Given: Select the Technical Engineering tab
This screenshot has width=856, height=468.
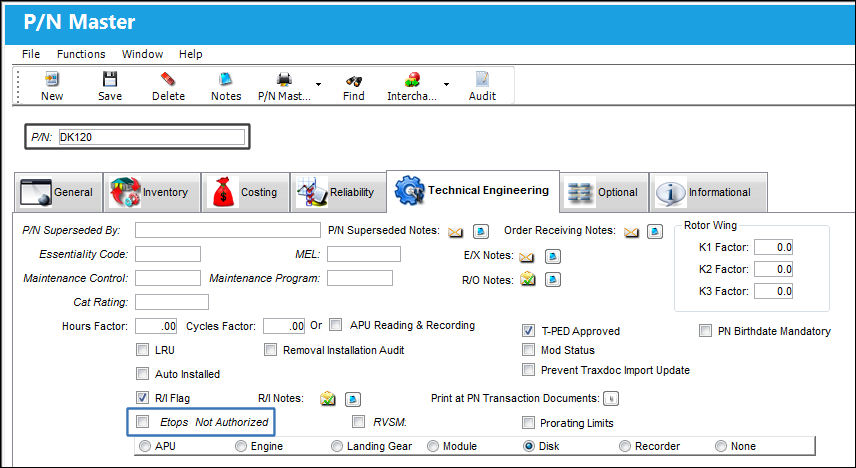Looking at the screenshot, I should [473, 191].
